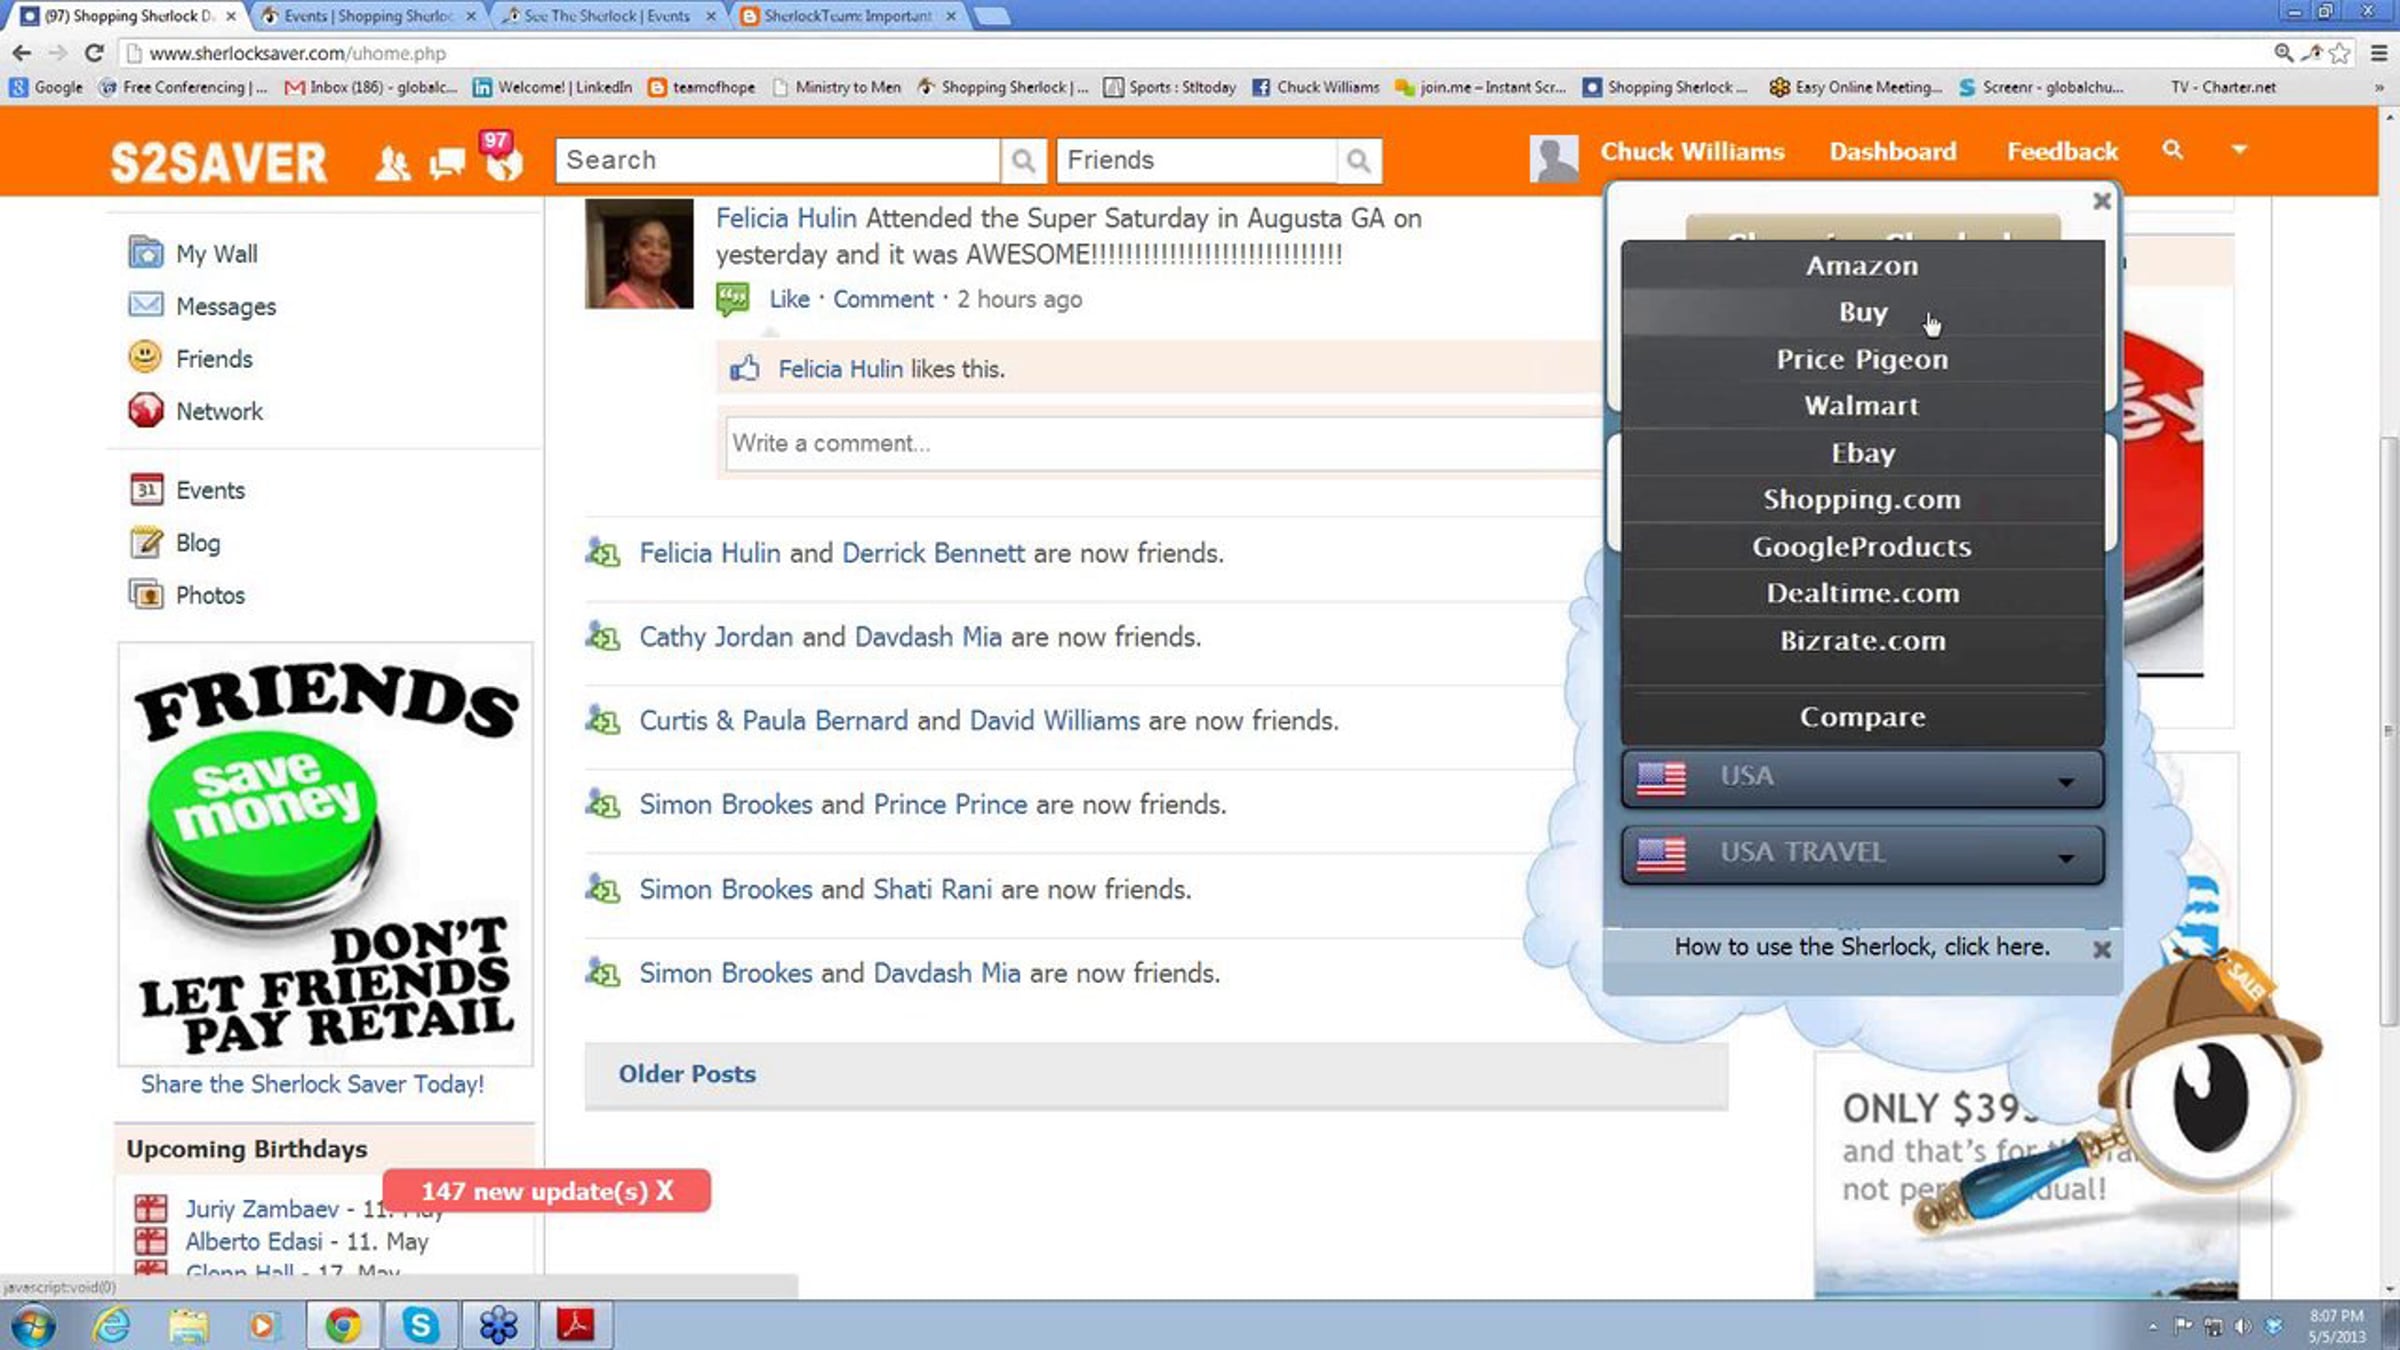Choose Price Pigeon from the store list
Viewport: 2400px width, 1350px height.
pyautogui.click(x=1862, y=359)
